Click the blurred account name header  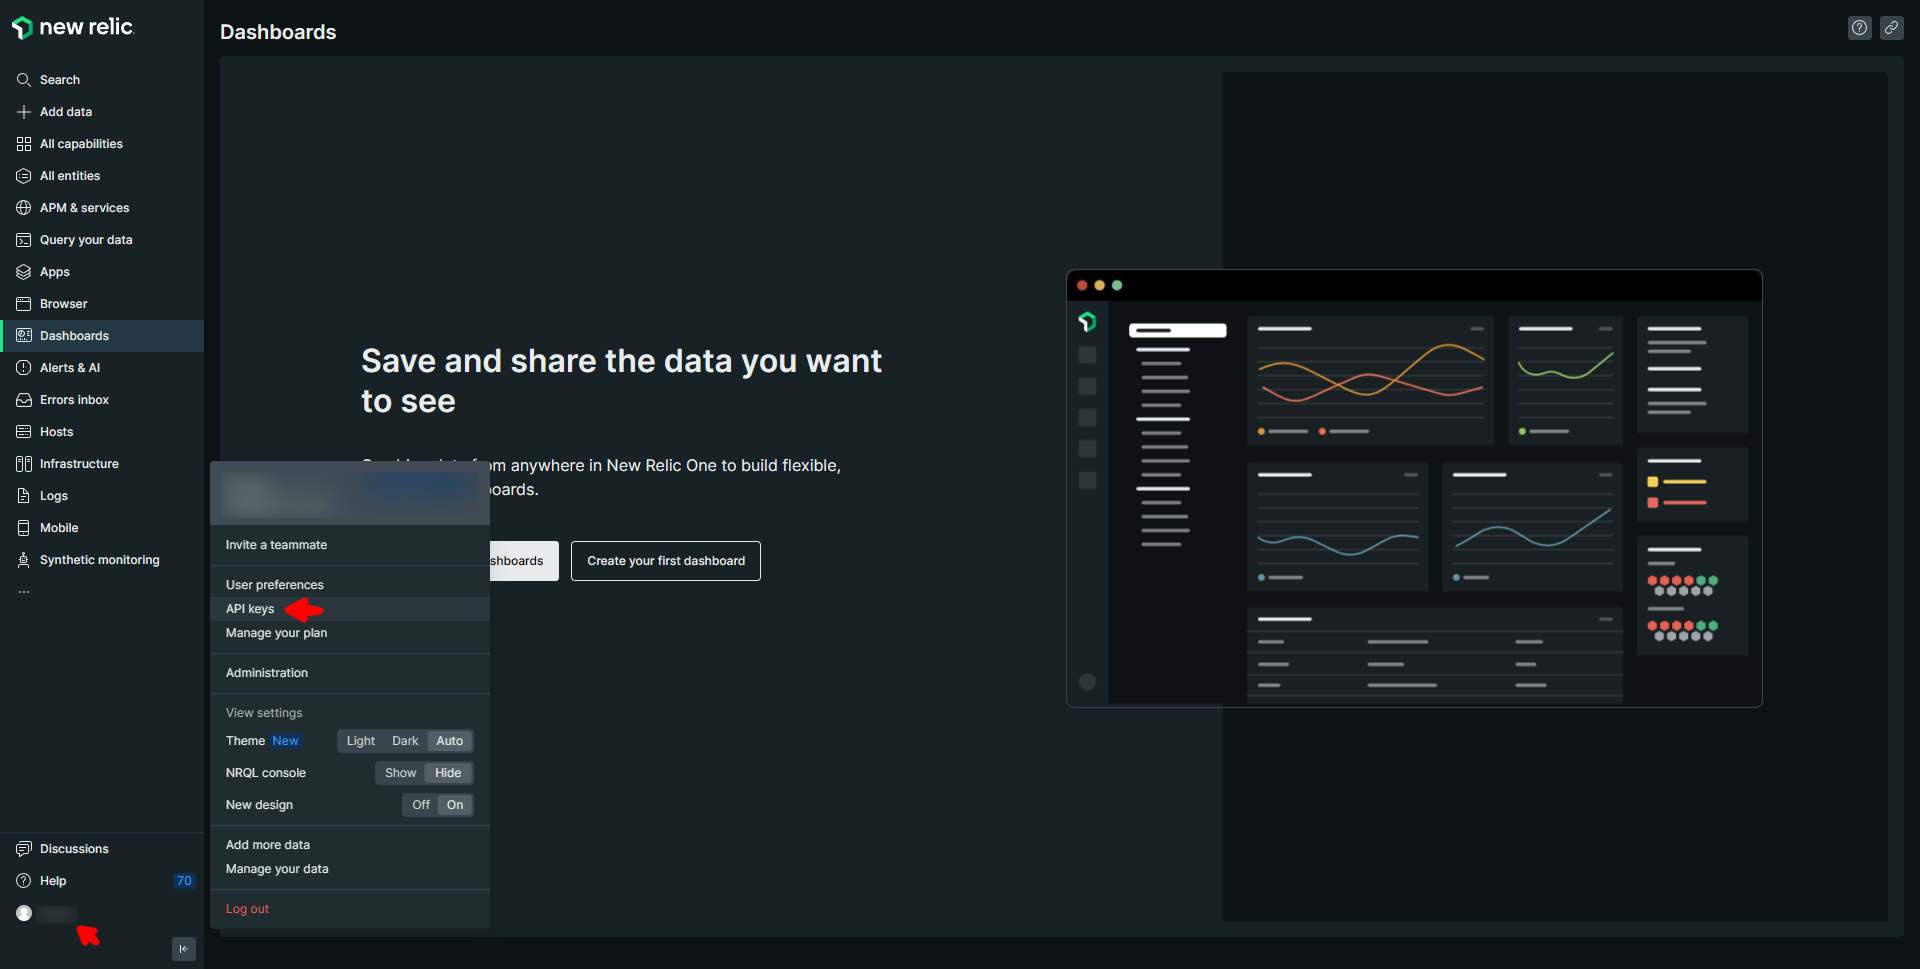coord(350,493)
